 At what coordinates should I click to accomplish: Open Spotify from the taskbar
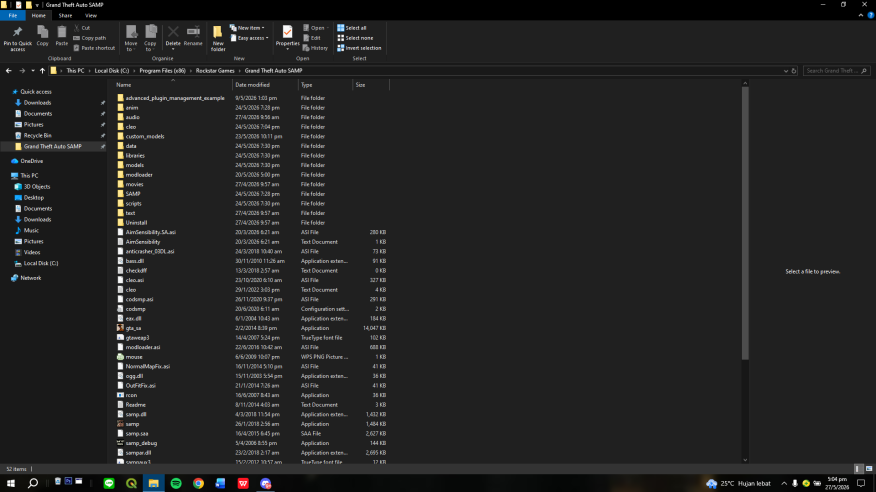[176, 483]
